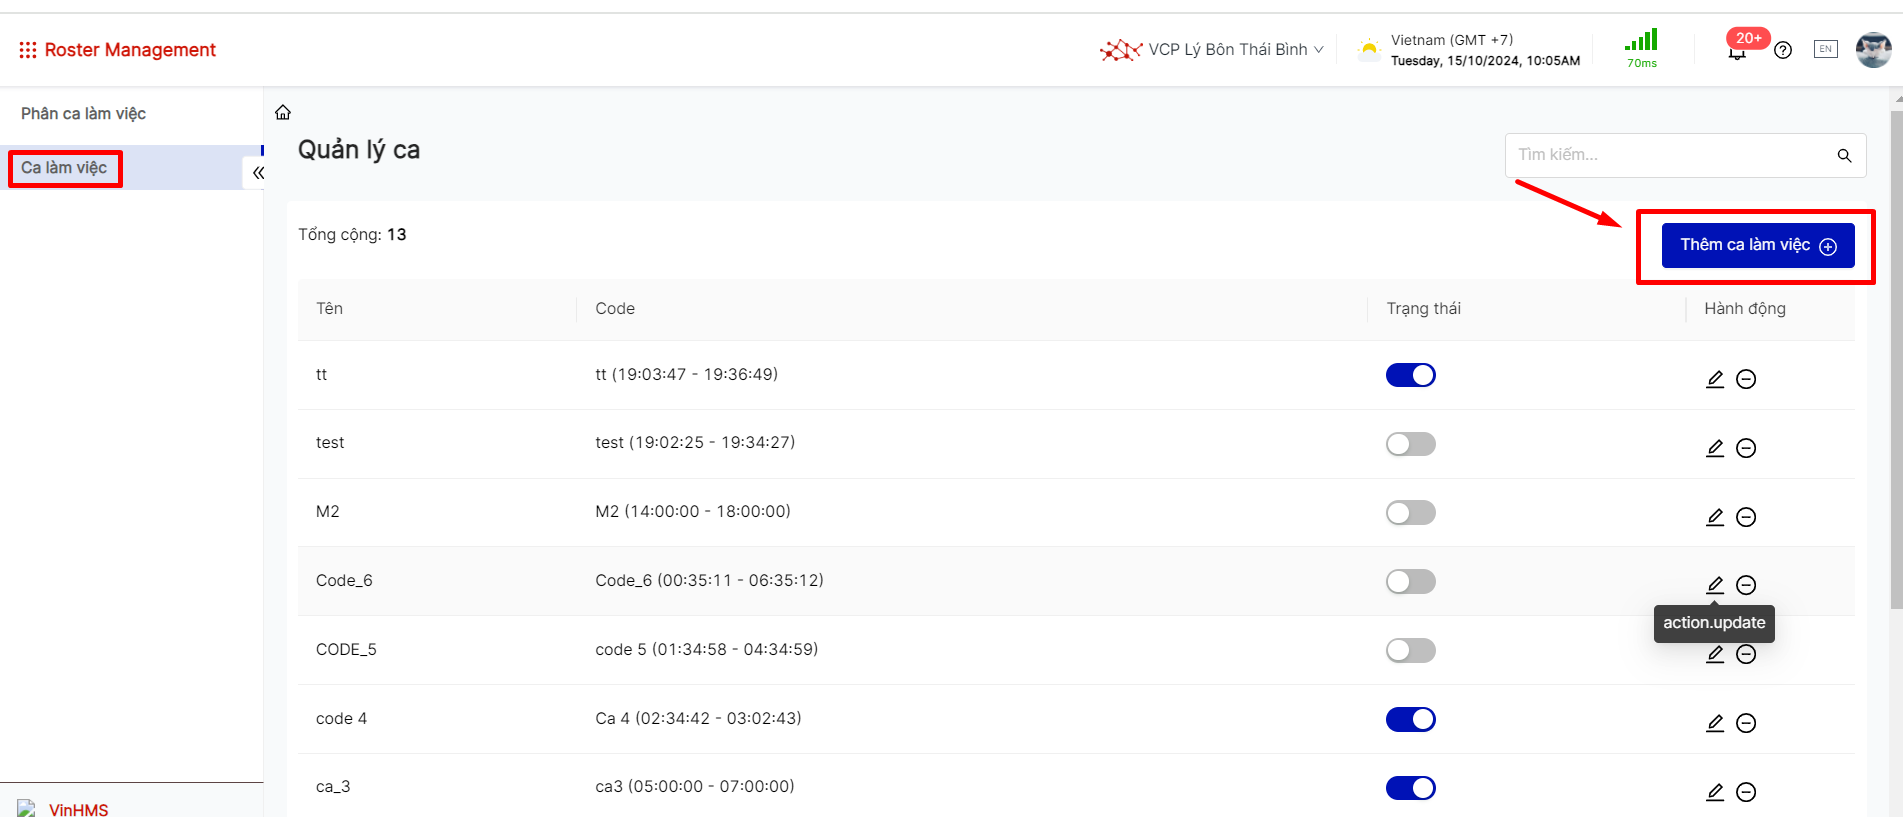Screen dimensions: 1903x817
Task: Click the home breadcrumb icon
Action: (x=283, y=112)
